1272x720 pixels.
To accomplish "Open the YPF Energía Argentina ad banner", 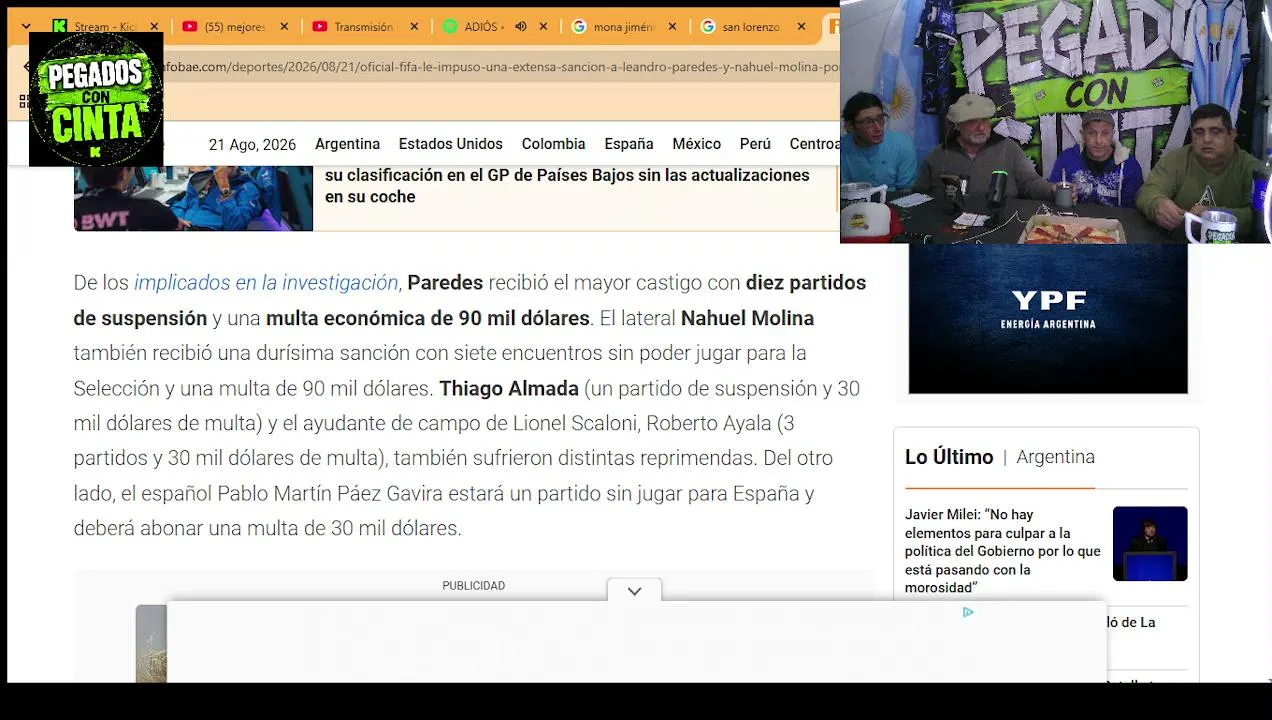I will pyautogui.click(x=1048, y=318).
